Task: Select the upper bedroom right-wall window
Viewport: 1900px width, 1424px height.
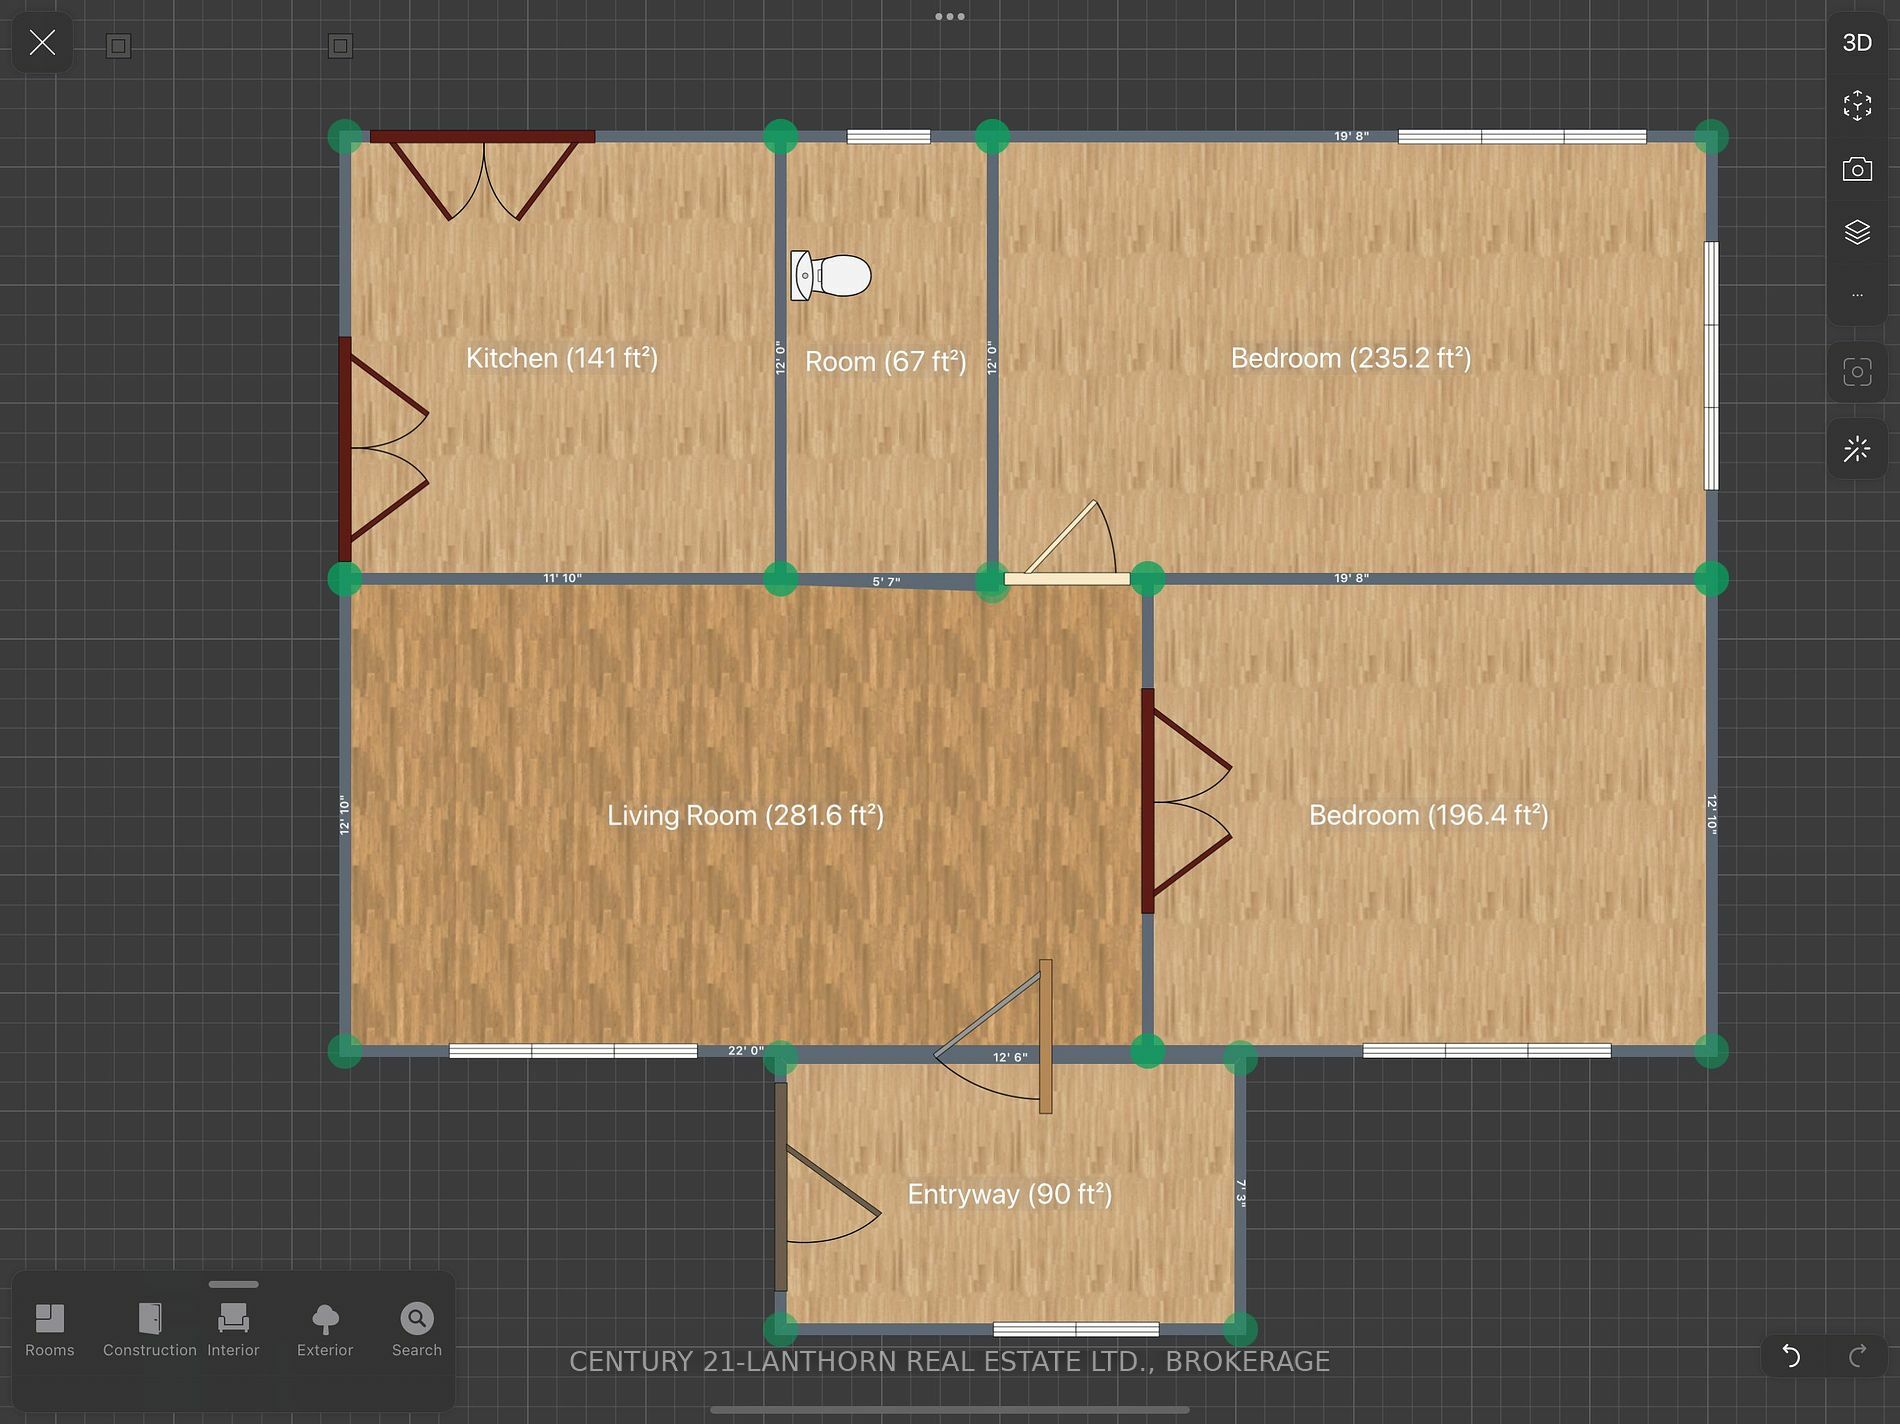Action: click(x=1711, y=366)
